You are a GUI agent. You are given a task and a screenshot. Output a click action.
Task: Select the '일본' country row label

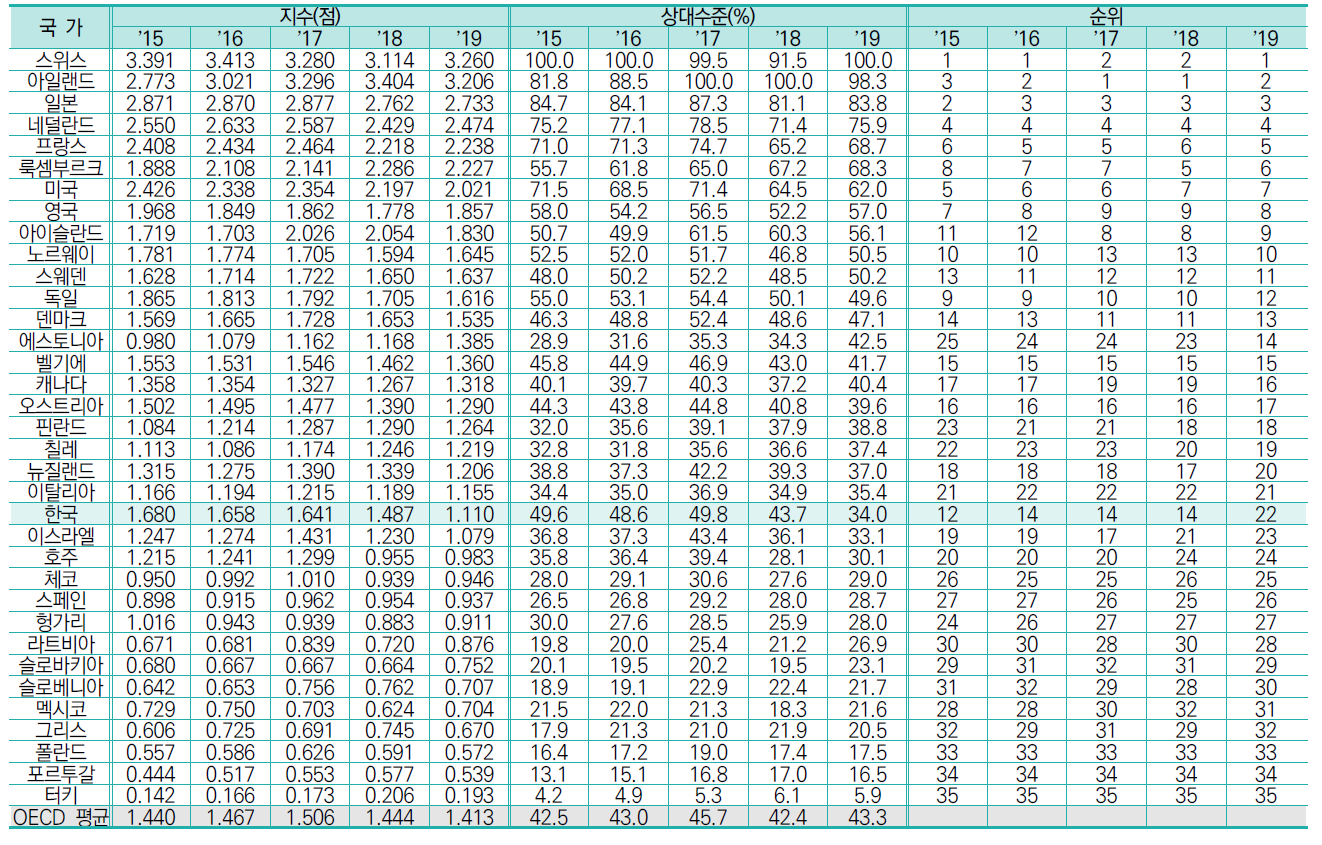click(x=61, y=103)
